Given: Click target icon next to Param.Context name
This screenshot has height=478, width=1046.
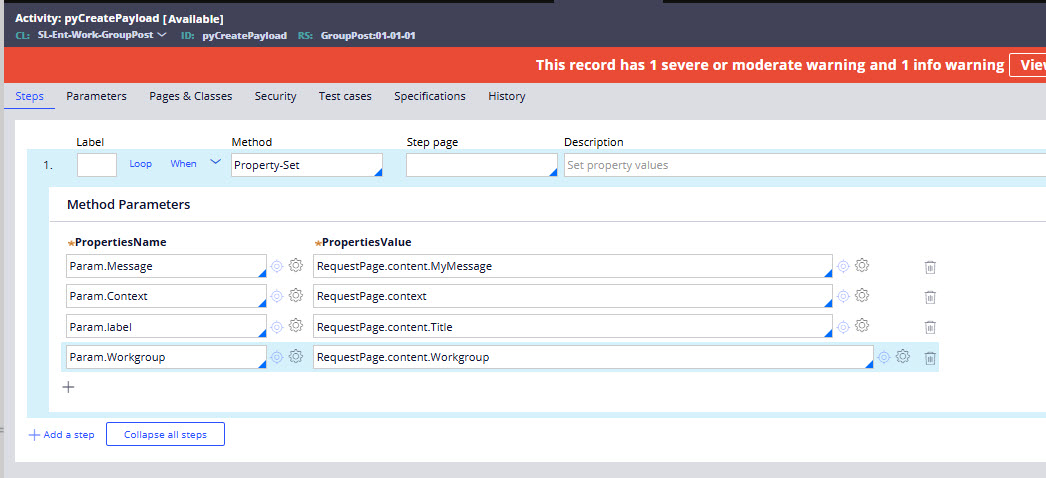Looking at the screenshot, I should pos(277,296).
